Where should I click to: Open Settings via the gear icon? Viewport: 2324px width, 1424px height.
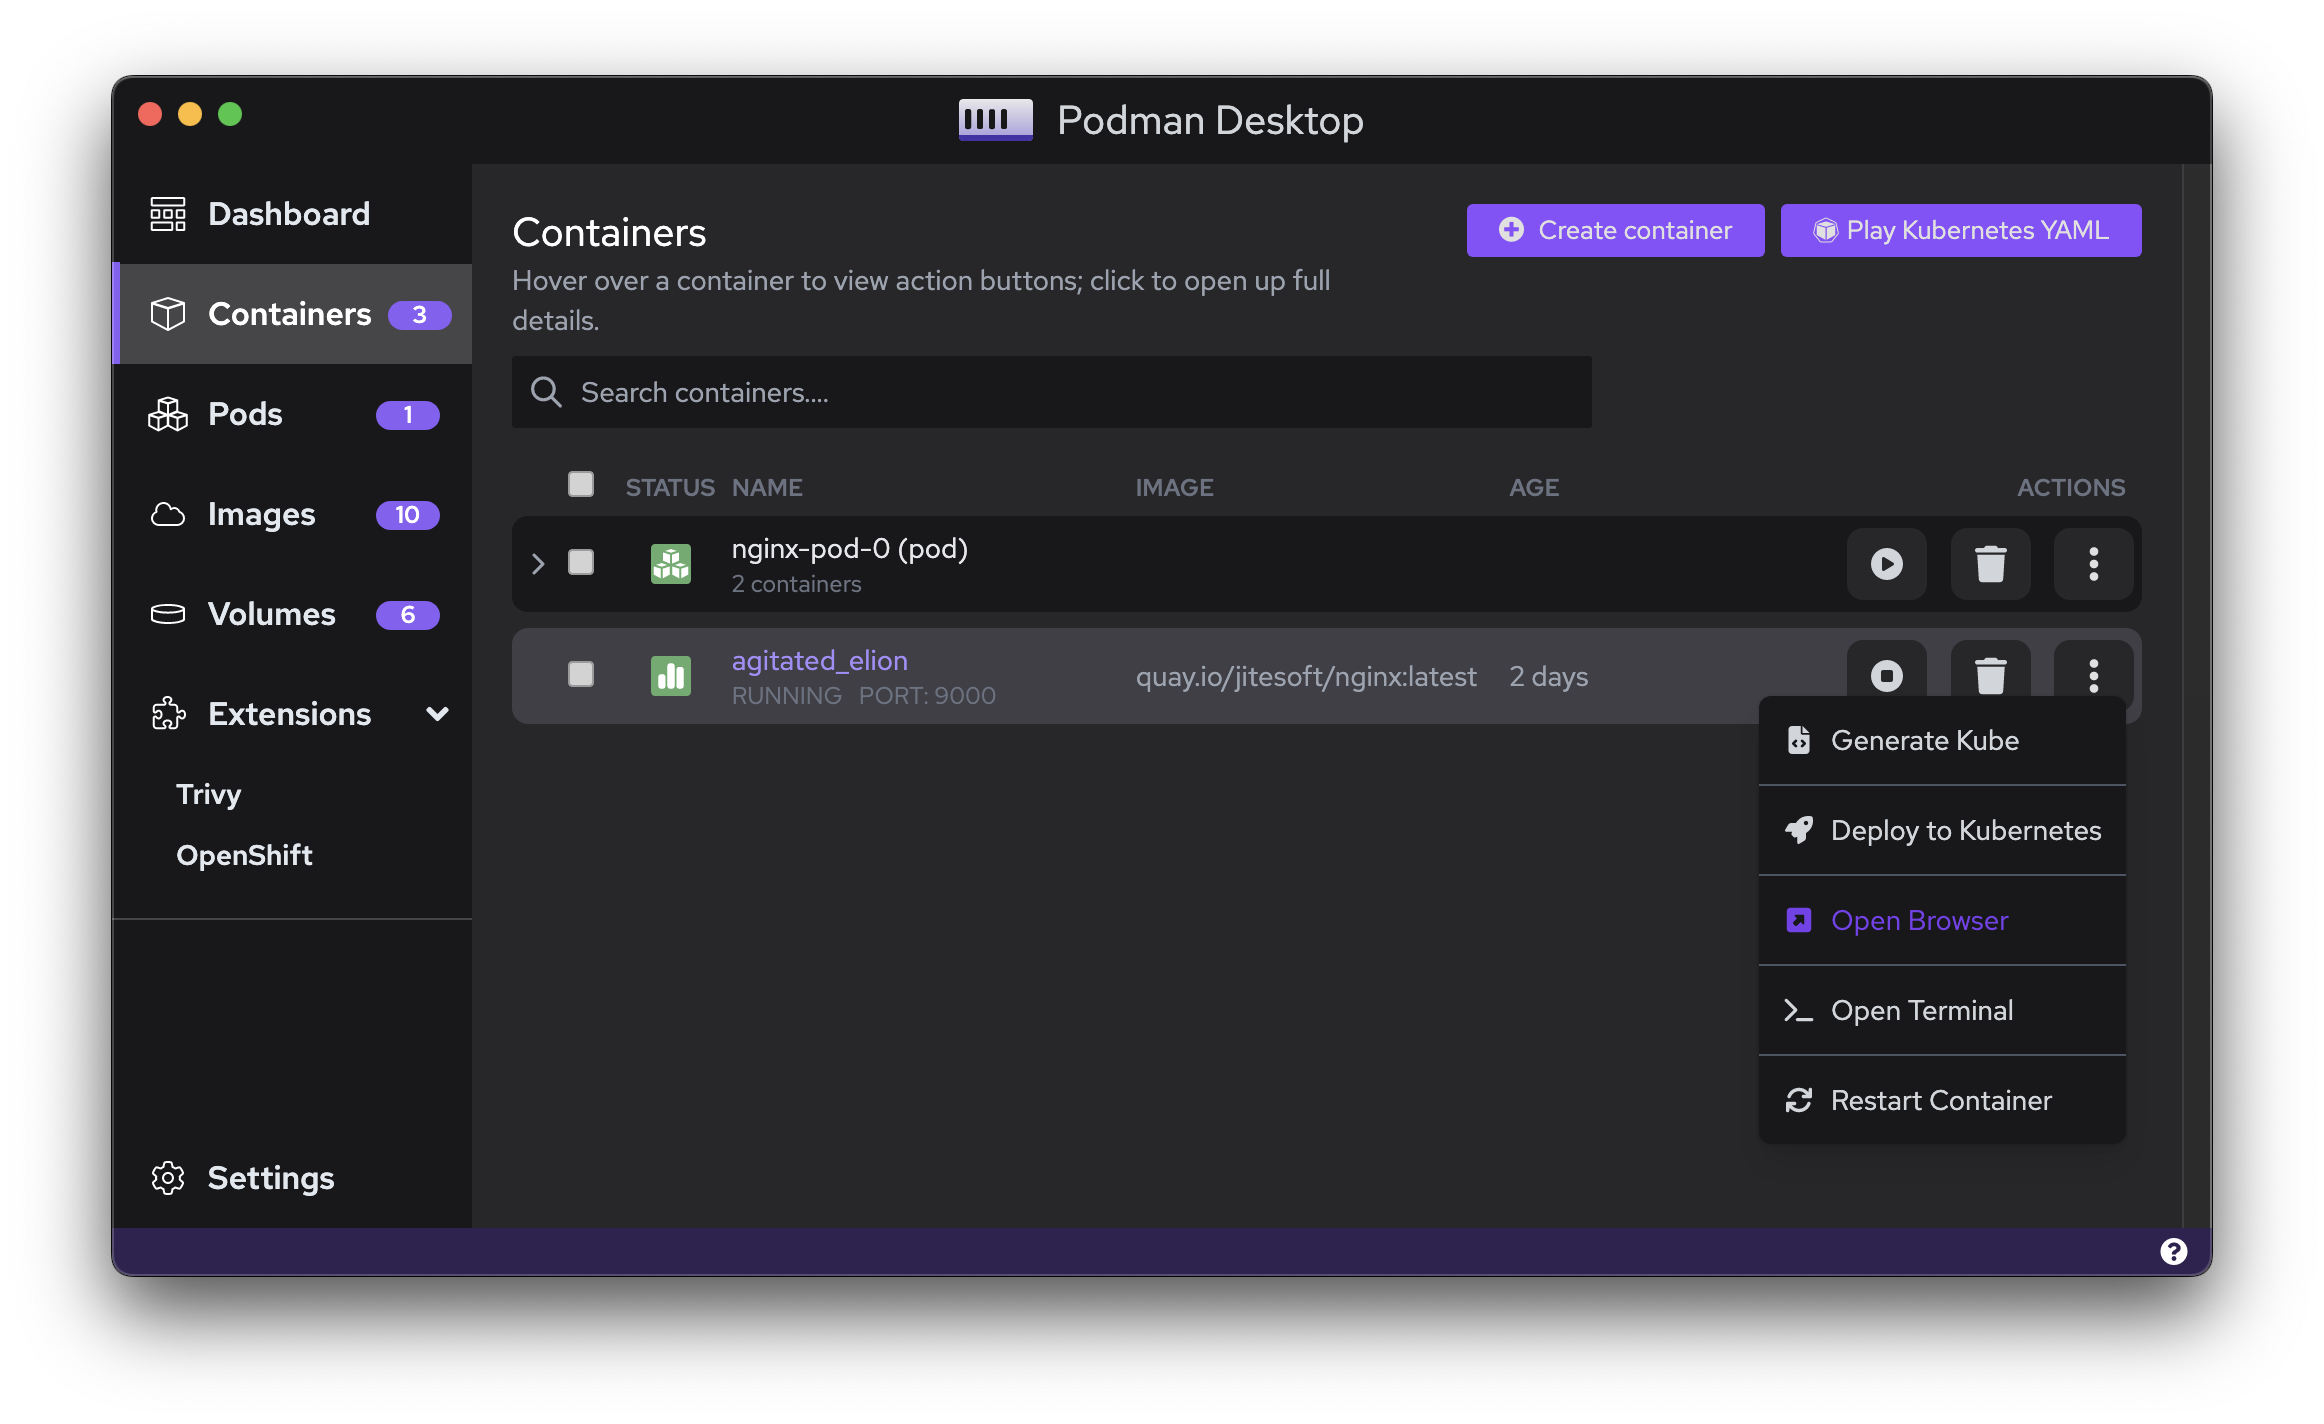point(168,1178)
